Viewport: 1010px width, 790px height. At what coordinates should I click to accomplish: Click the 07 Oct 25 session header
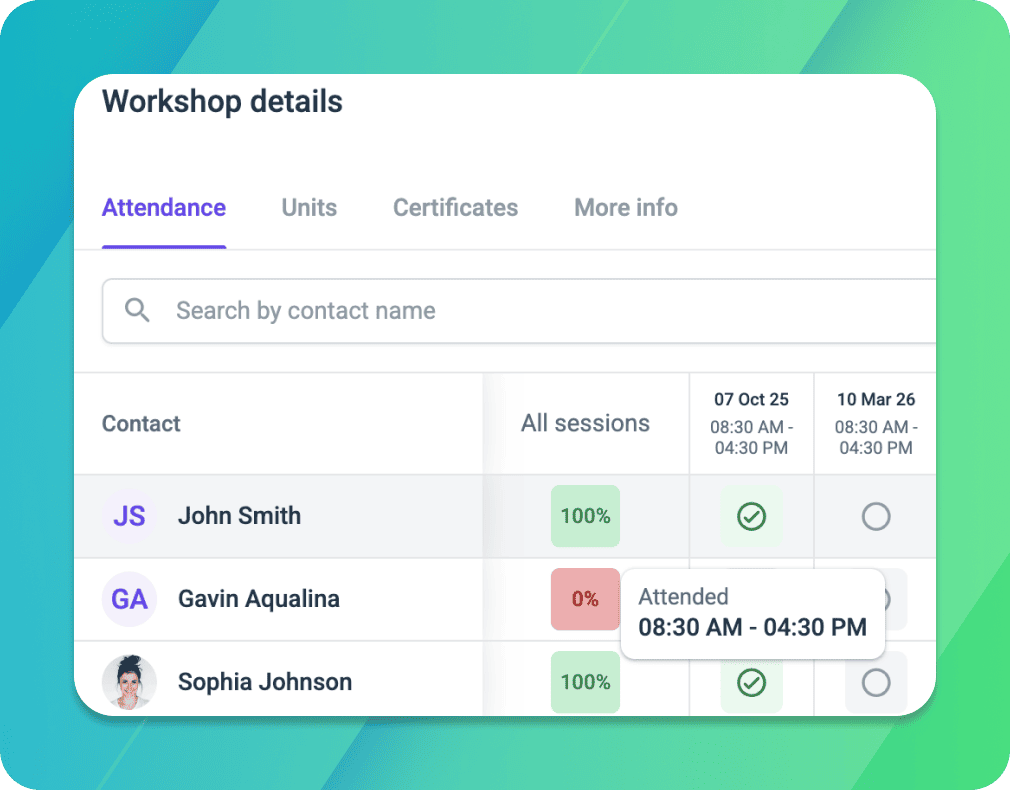click(751, 423)
